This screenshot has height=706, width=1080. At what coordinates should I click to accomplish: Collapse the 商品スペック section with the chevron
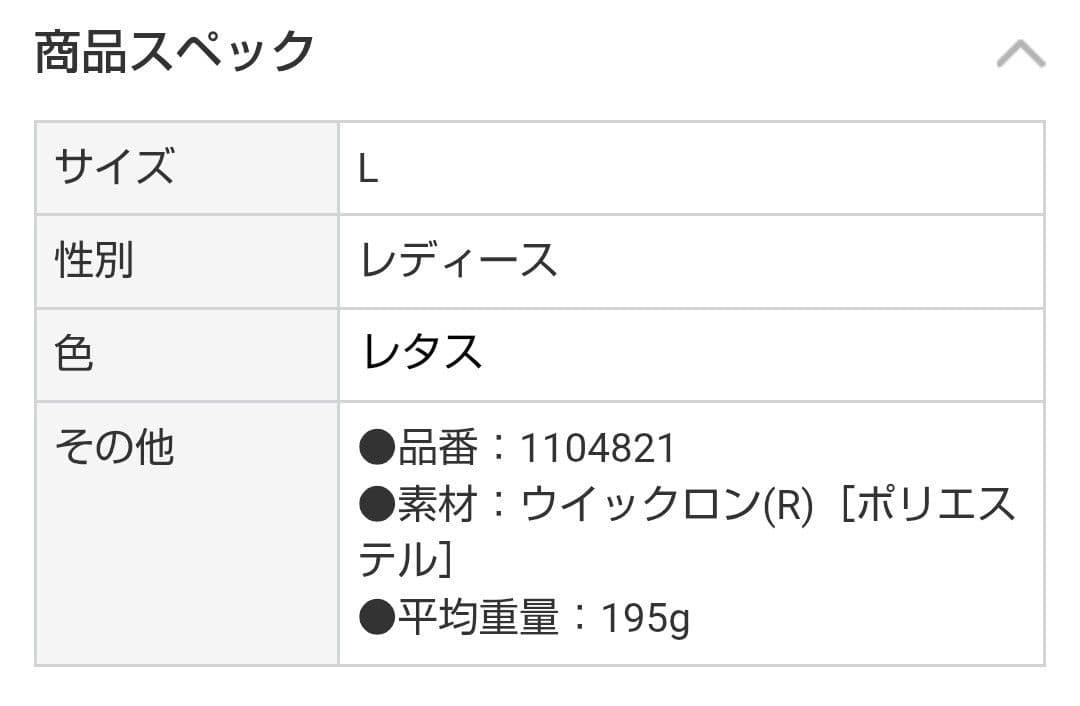pos(1021,54)
